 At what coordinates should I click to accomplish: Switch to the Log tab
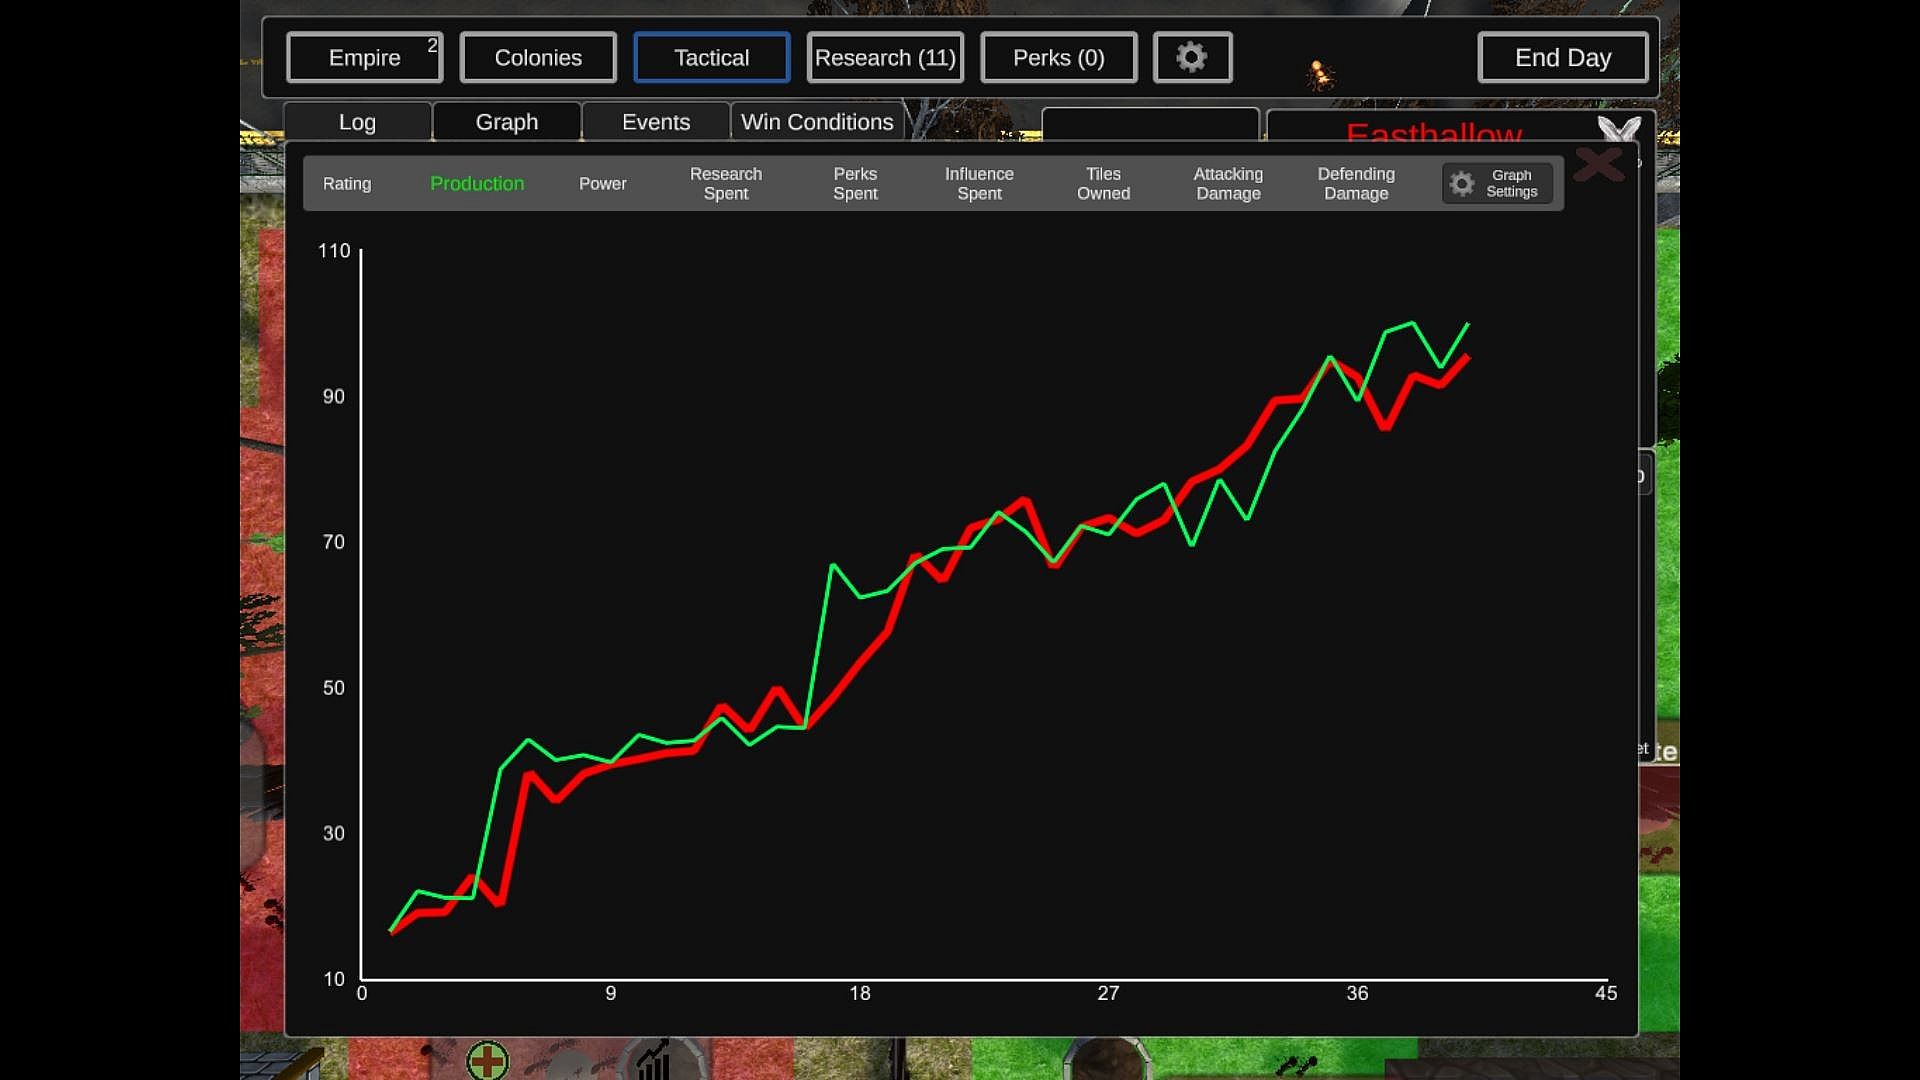(357, 122)
